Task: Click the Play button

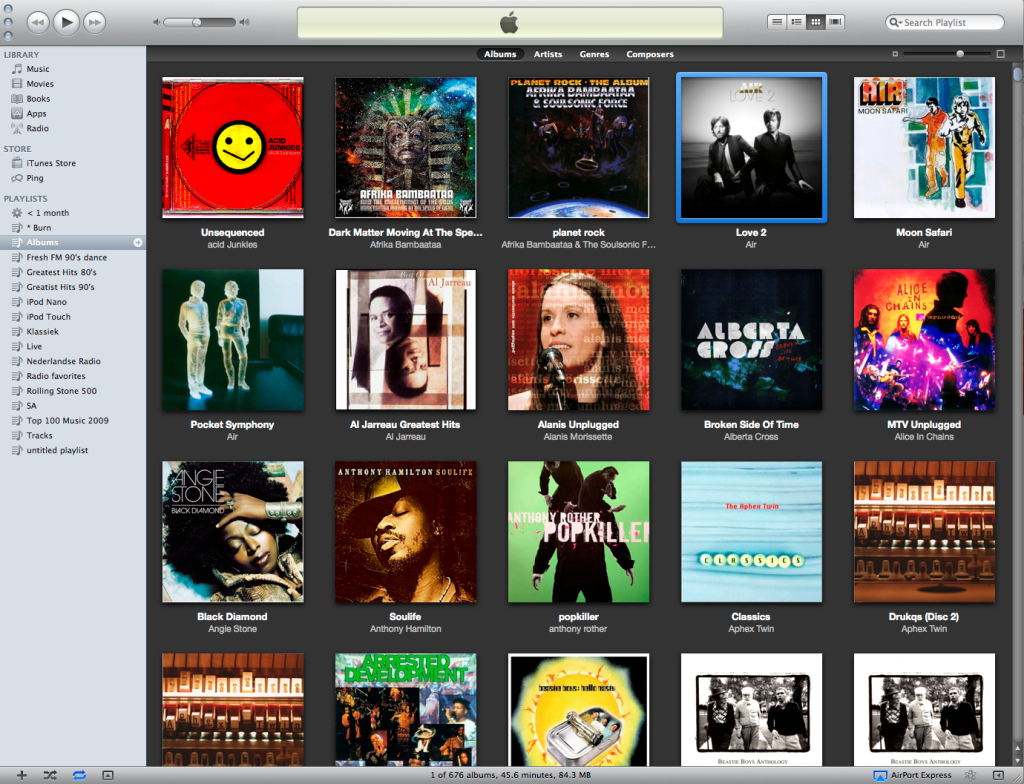Action: tap(66, 22)
